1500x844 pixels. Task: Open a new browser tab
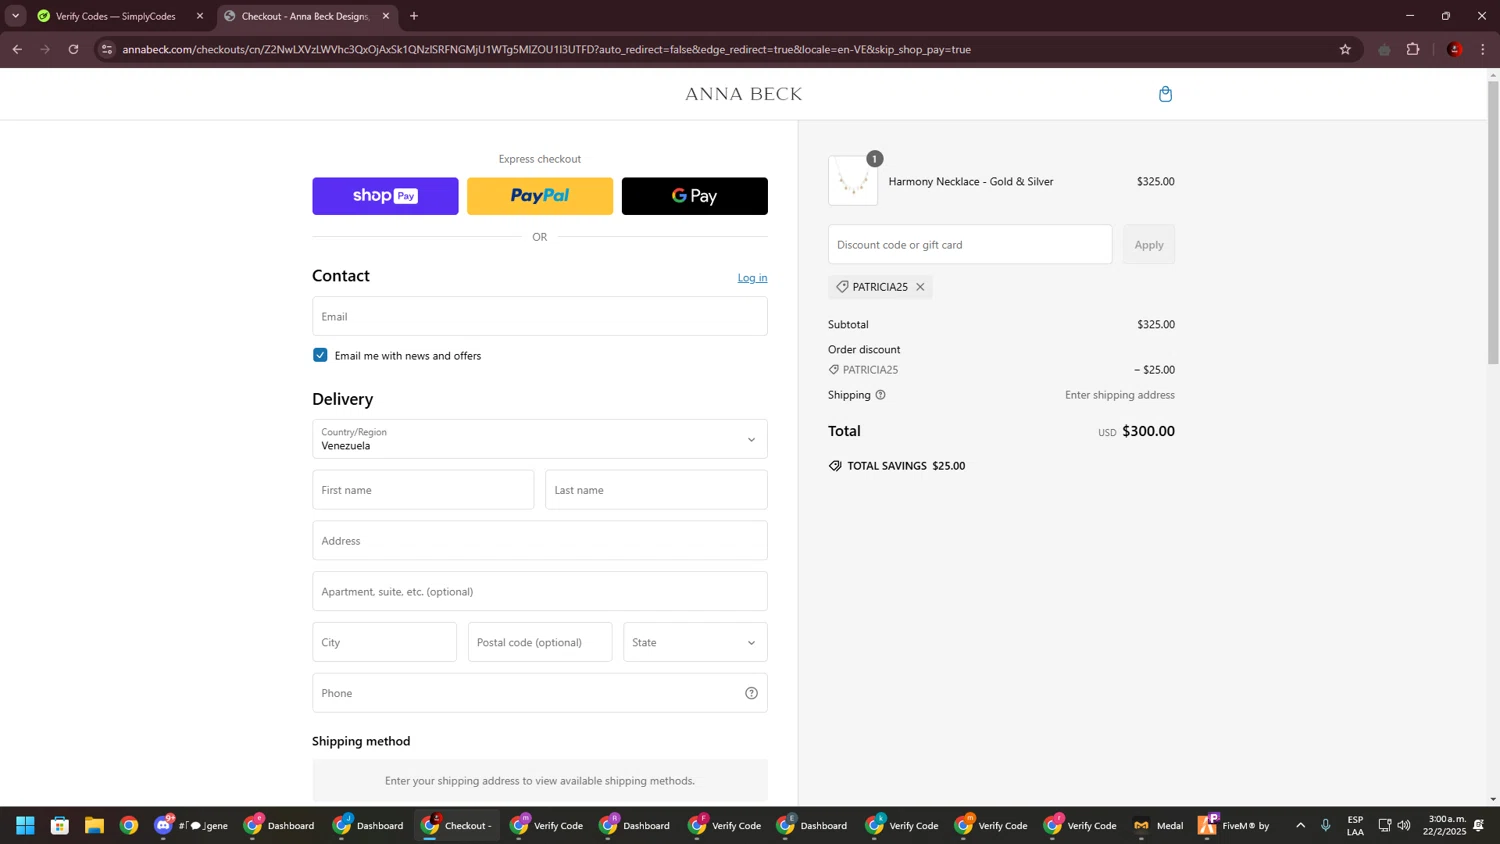(414, 16)
